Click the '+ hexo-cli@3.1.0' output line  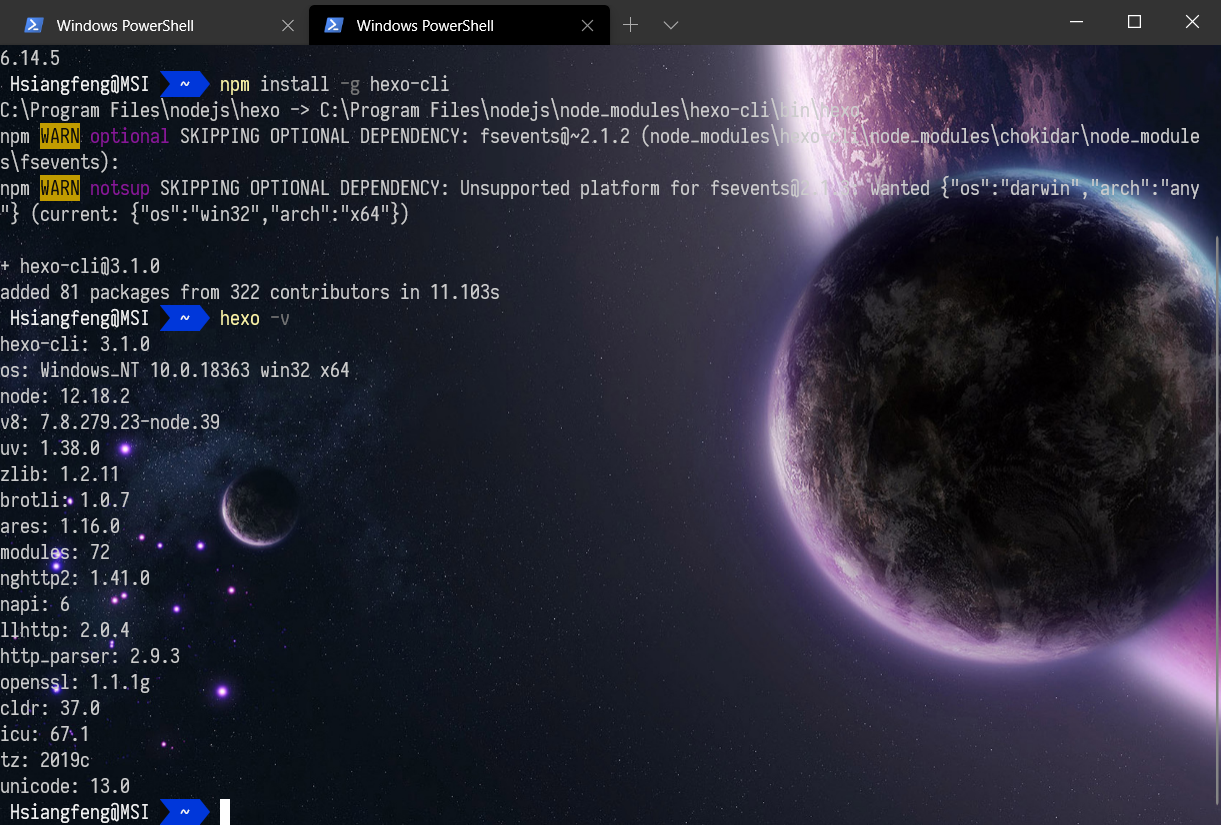click(80, 266)
